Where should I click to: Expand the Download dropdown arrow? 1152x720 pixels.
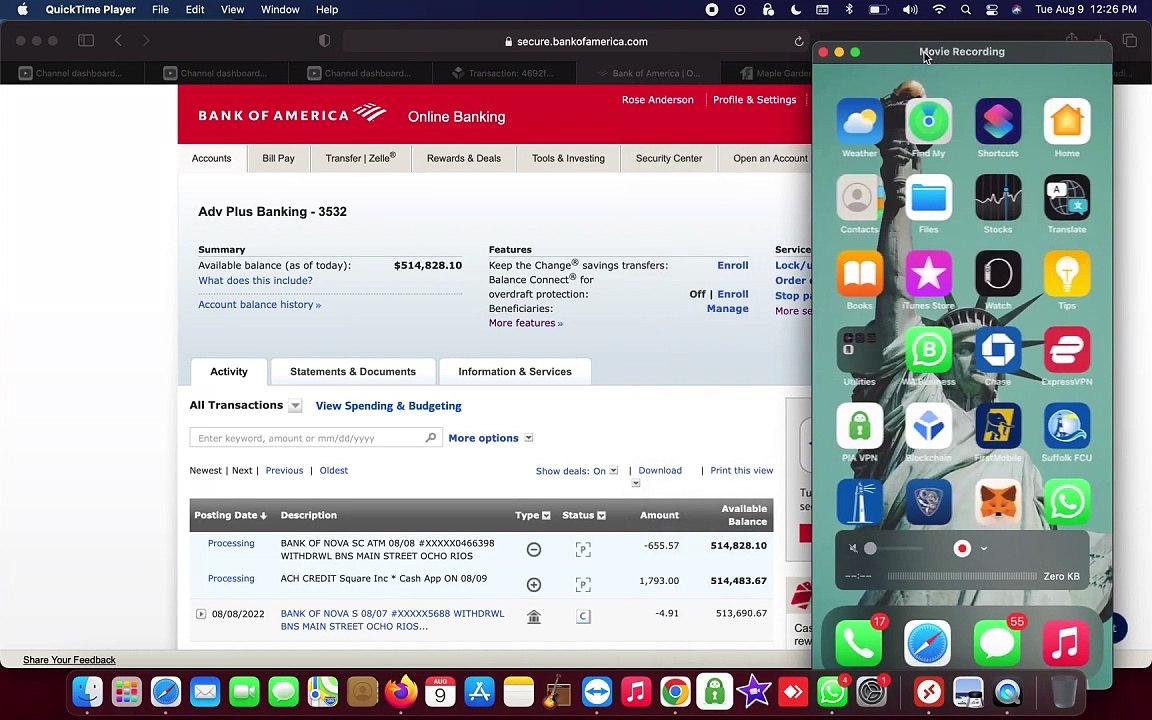[x=636, y=483]
